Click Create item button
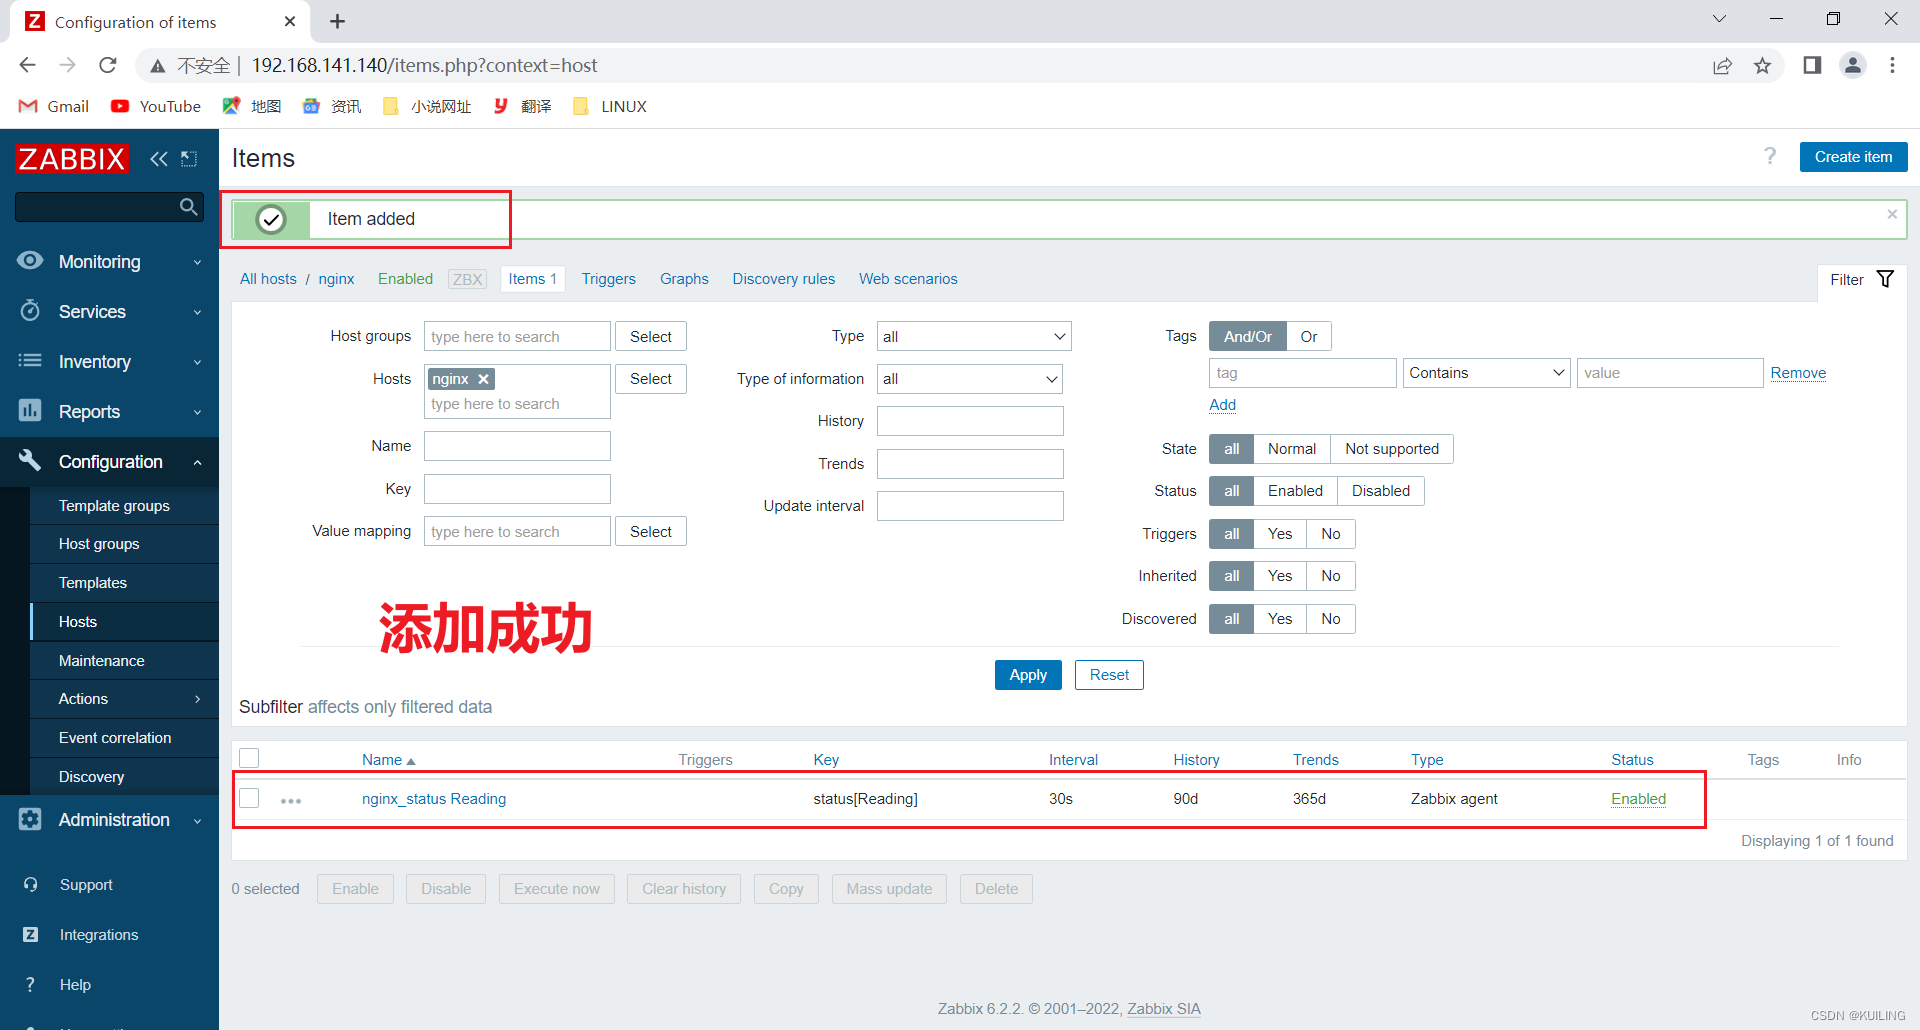The image size is (1920, 1030). (1853, 157)
